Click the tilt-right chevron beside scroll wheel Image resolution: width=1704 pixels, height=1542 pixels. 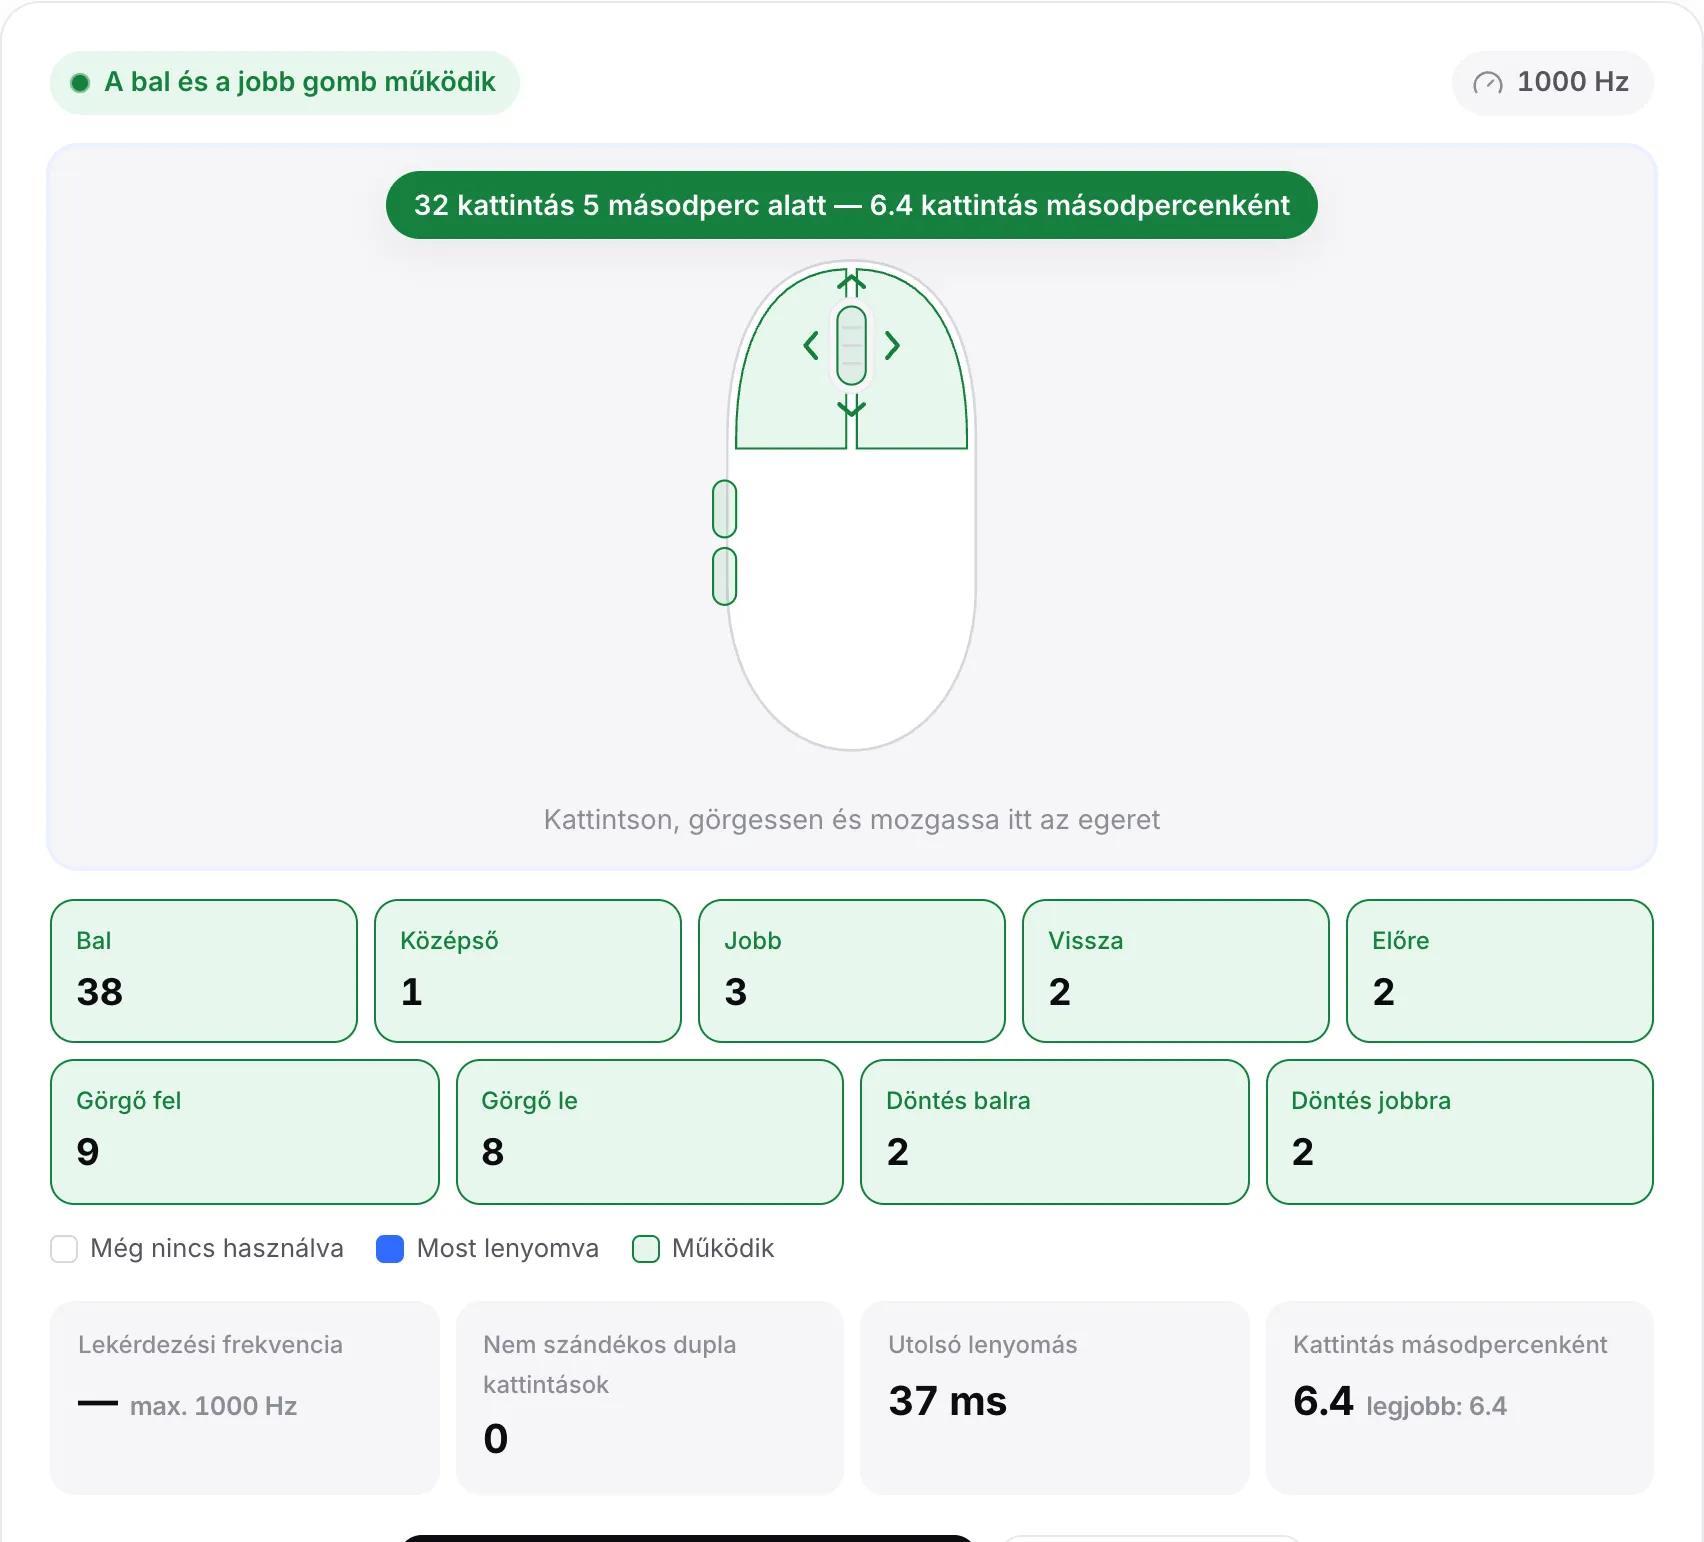coord(892,346)
